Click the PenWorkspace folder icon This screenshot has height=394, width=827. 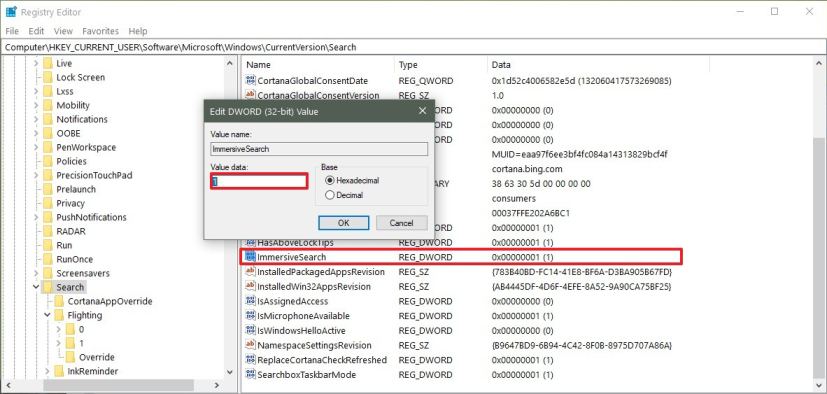point(47,147)
